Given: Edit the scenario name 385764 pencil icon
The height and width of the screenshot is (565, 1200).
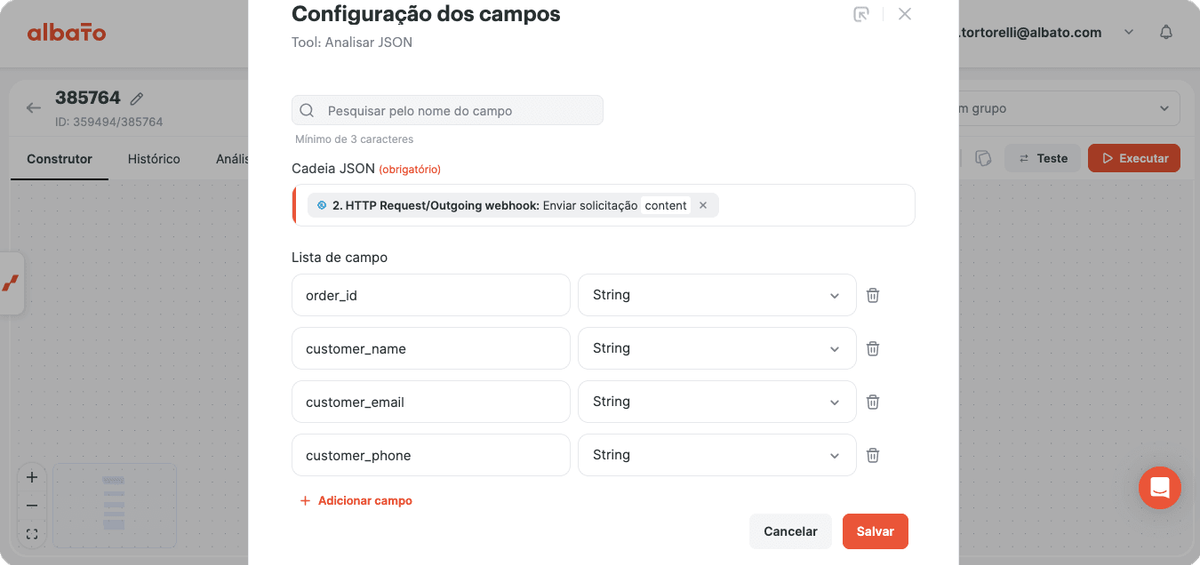Looking at the screenshot, I should (x=137, y=98).
